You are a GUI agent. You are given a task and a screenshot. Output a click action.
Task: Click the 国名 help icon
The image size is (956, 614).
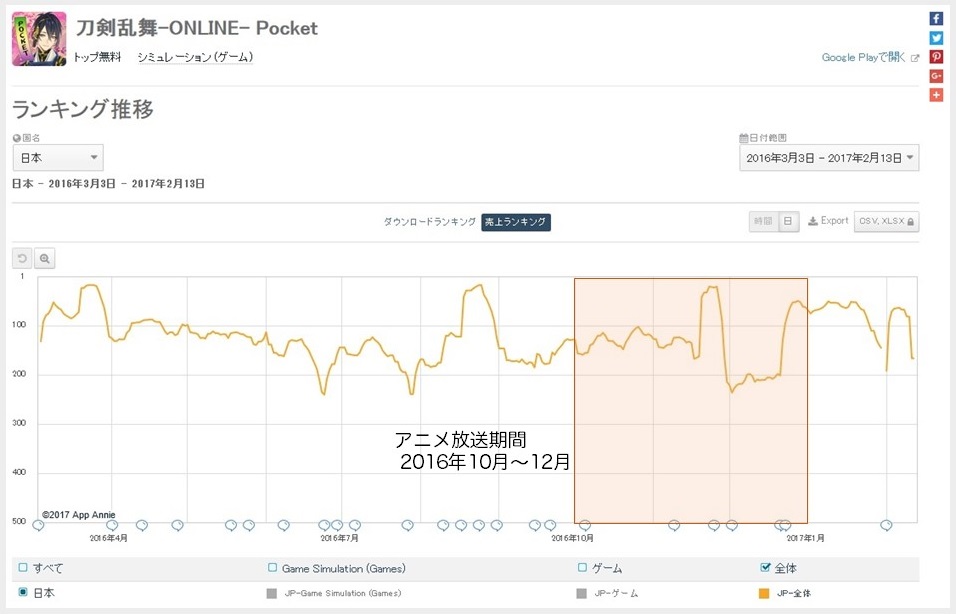(16, 138)
